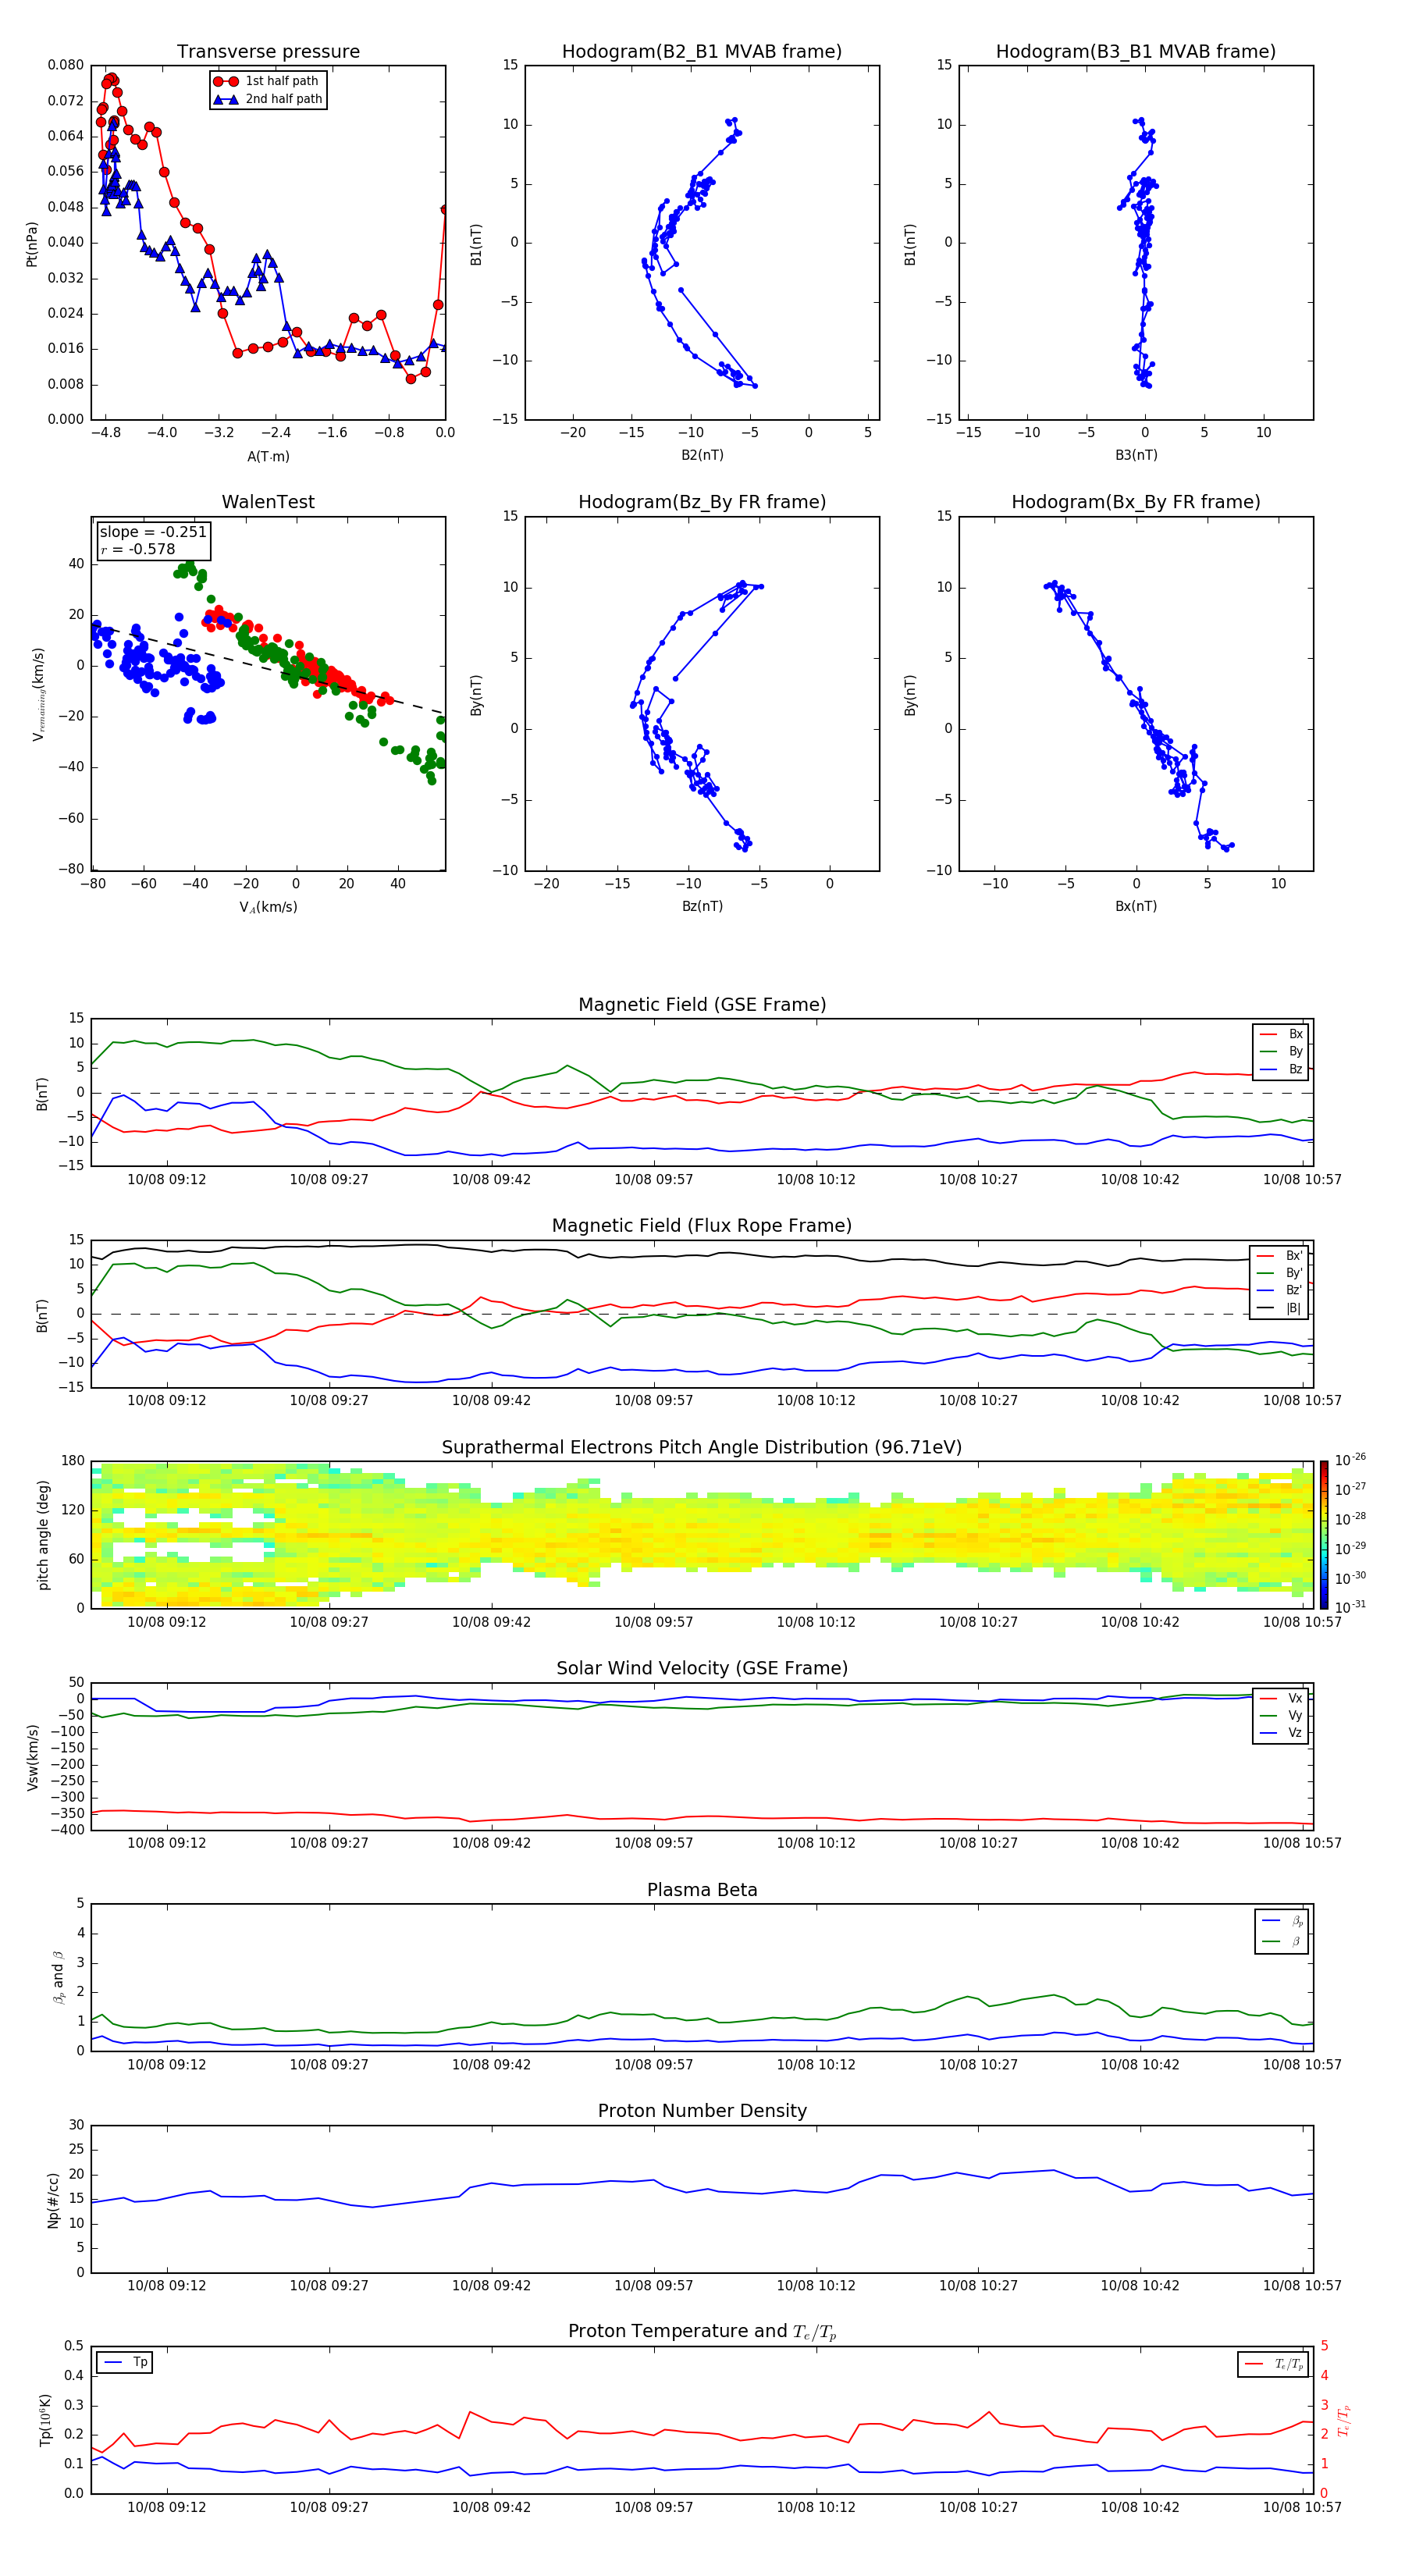Click the 'Proton Number Density' title
Viewport: 1405px width, 2576px height.
(x=702, y=2111)
